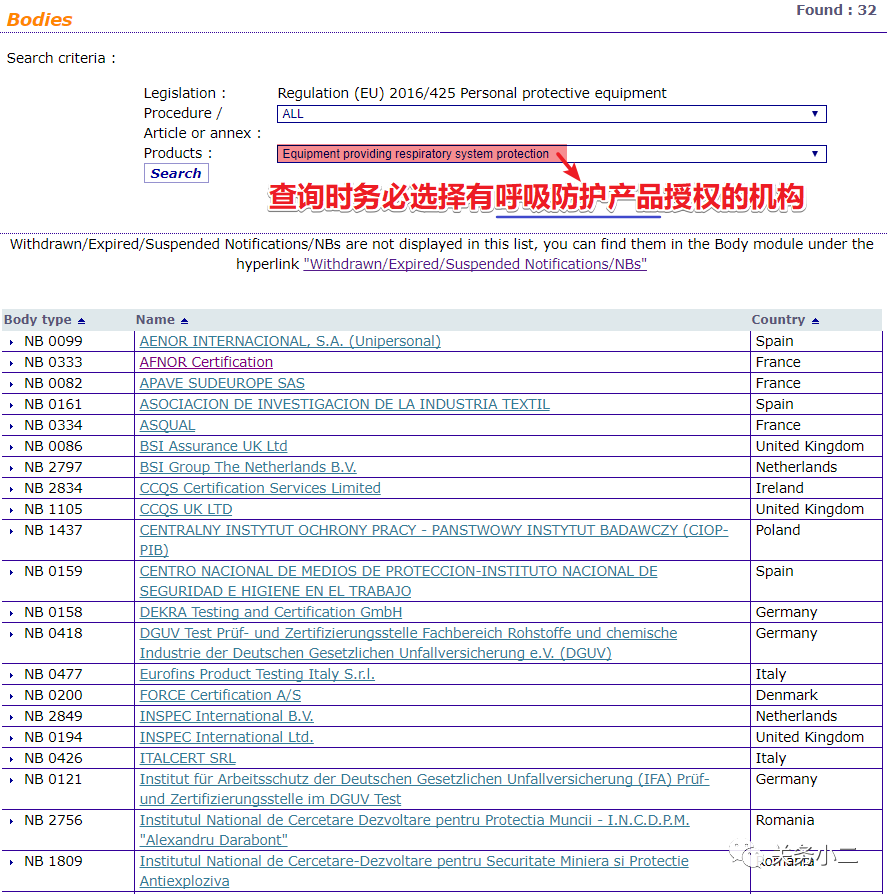The width and height of the screenshot is (887, 894).
Task: Click the Bodies page heading
Action: click(40, 18)
